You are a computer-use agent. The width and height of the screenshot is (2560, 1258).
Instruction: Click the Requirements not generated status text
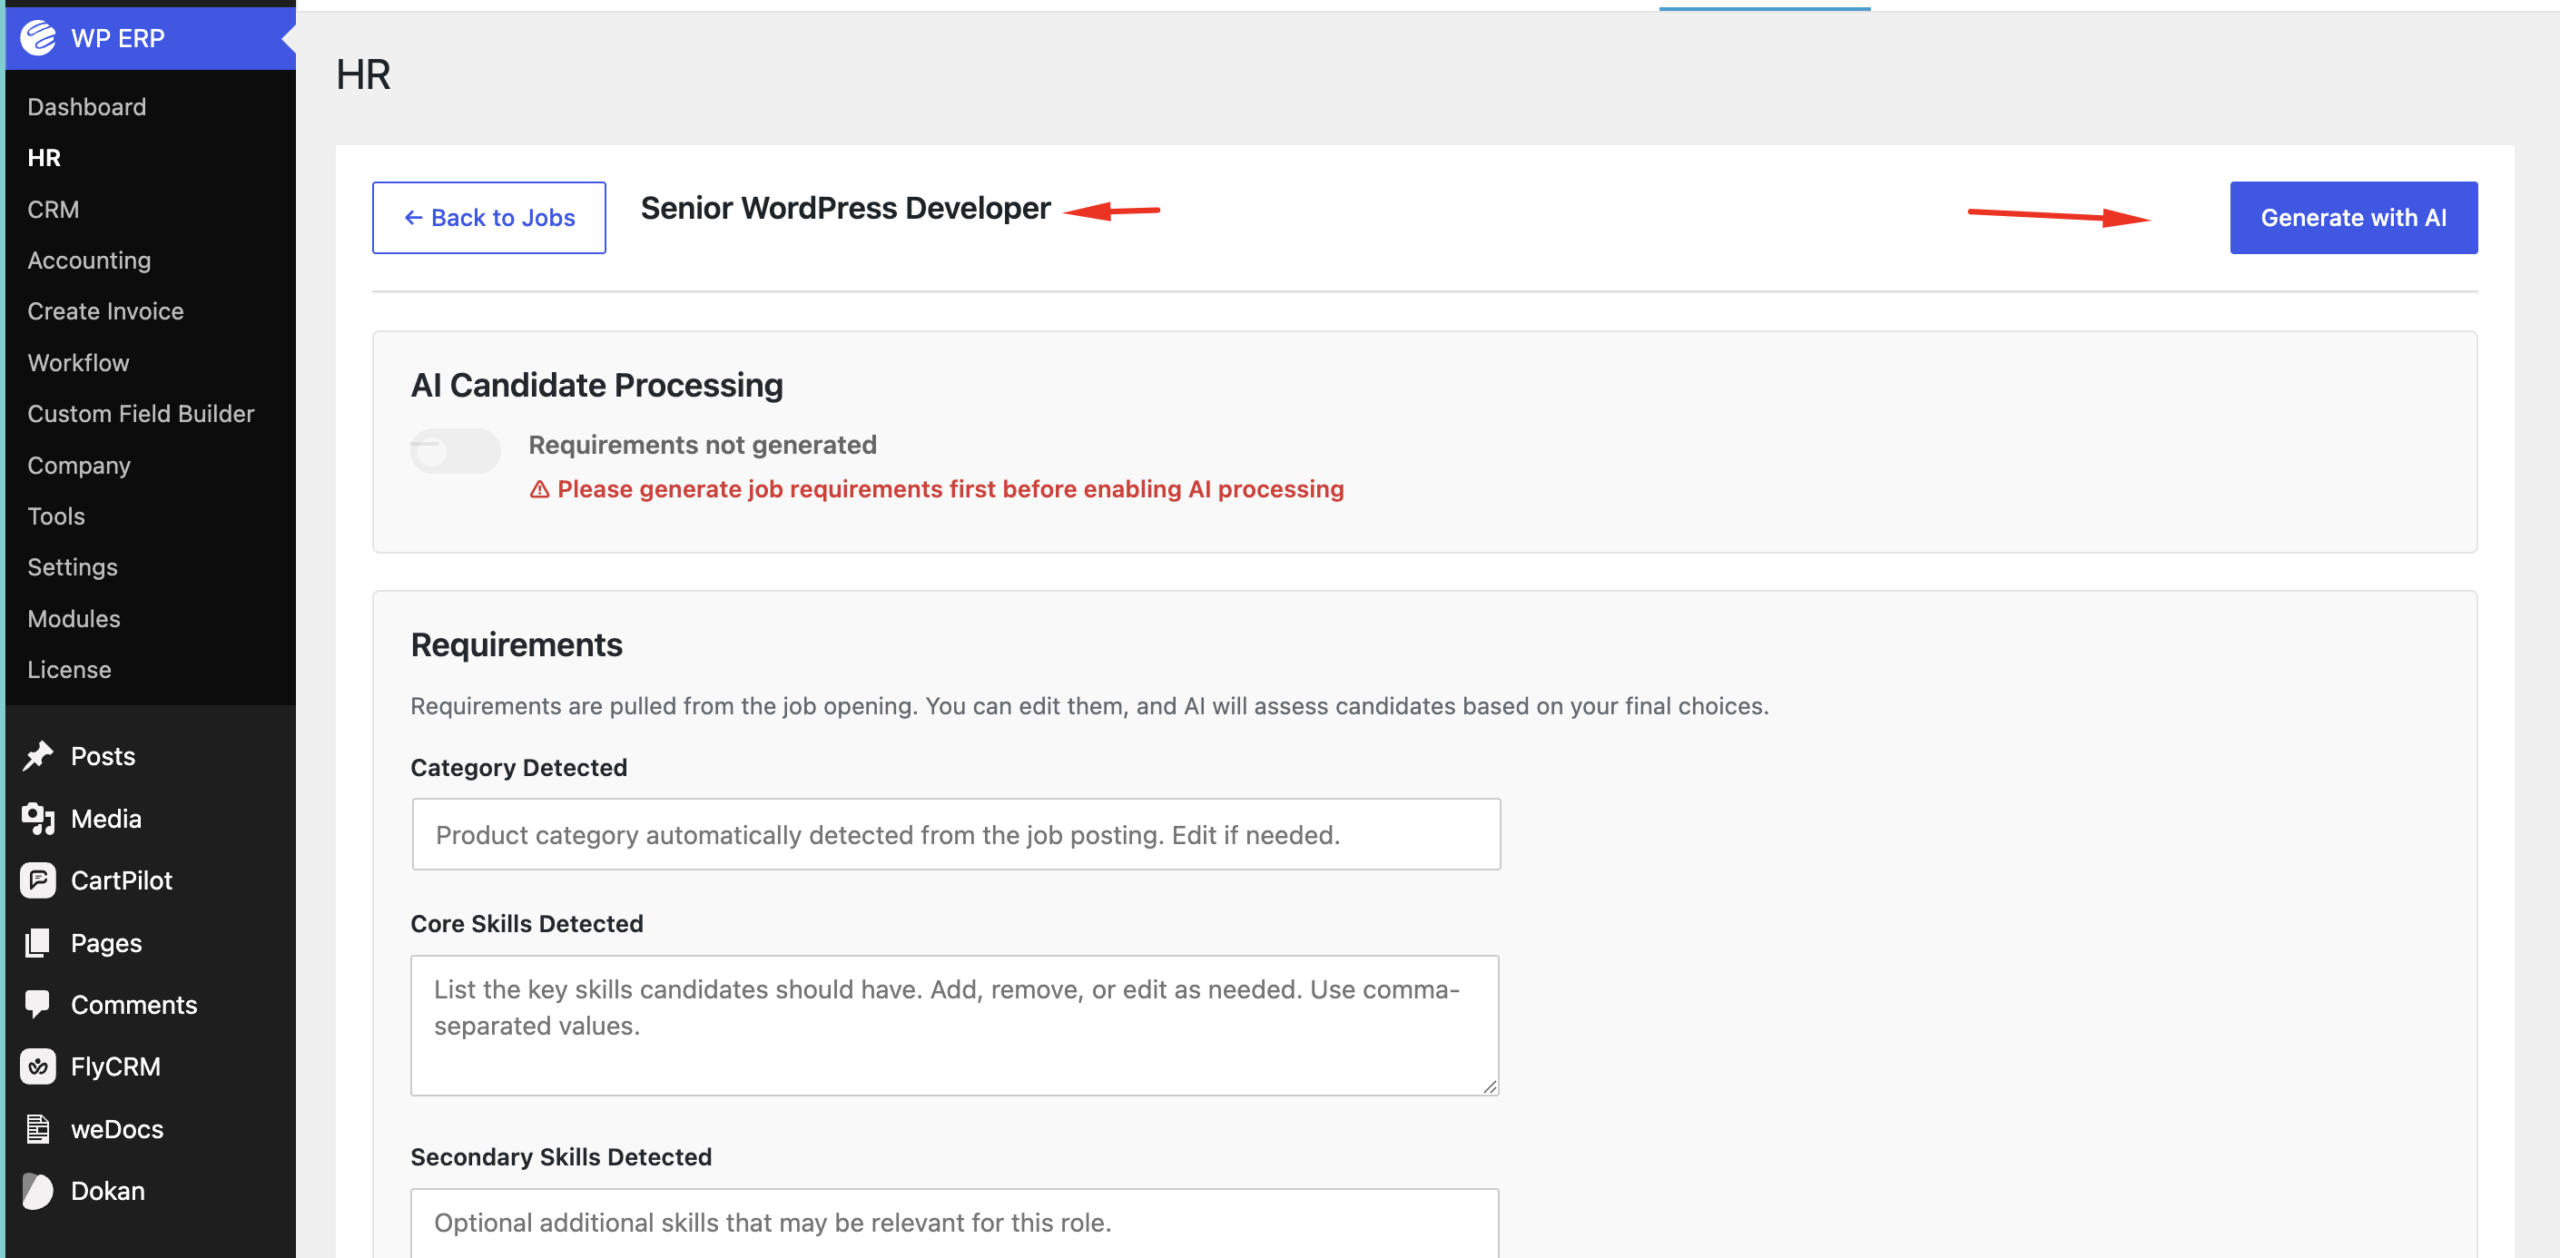(x=703, y=445)
